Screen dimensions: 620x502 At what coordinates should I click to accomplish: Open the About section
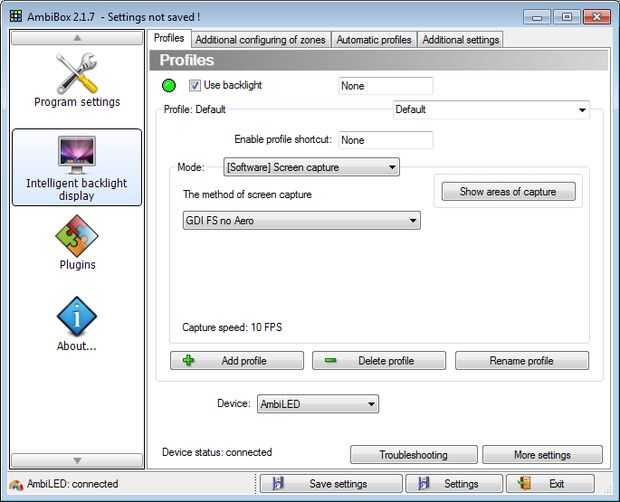77,324
